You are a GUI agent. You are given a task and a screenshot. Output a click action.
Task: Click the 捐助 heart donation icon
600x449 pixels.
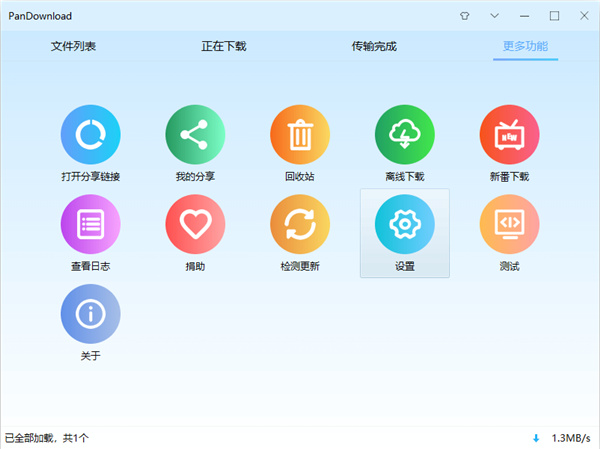pos(195,224)
